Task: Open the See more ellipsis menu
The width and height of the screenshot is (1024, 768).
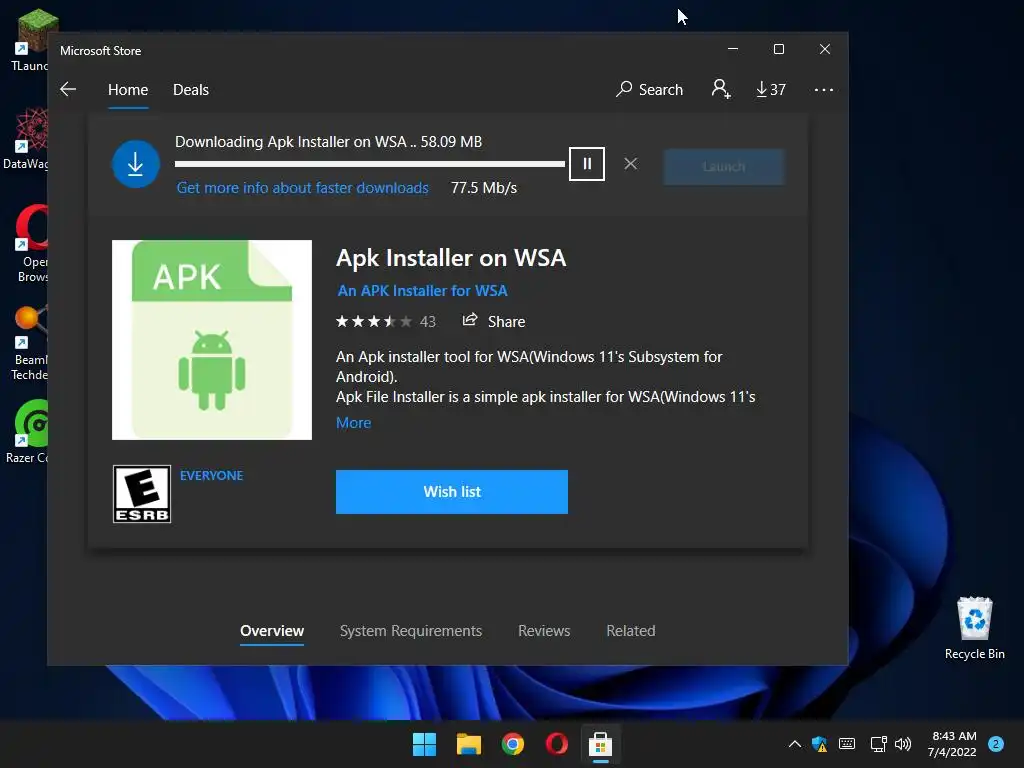Action: coord(824,89)
